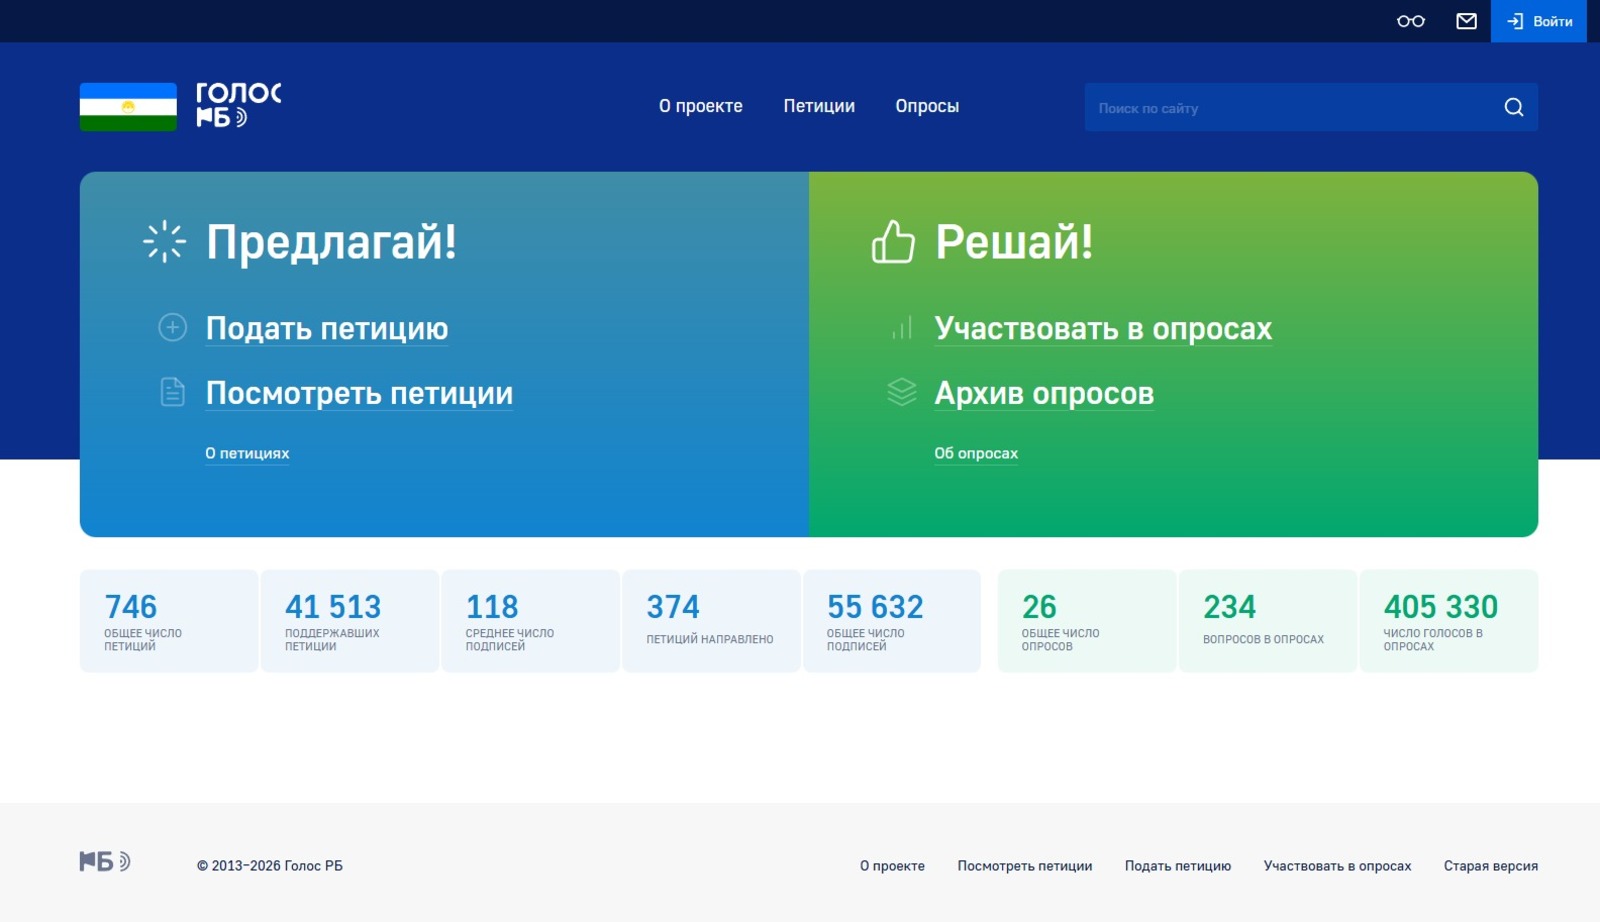Go to the Петиции menu section

[x=818, y=106]
